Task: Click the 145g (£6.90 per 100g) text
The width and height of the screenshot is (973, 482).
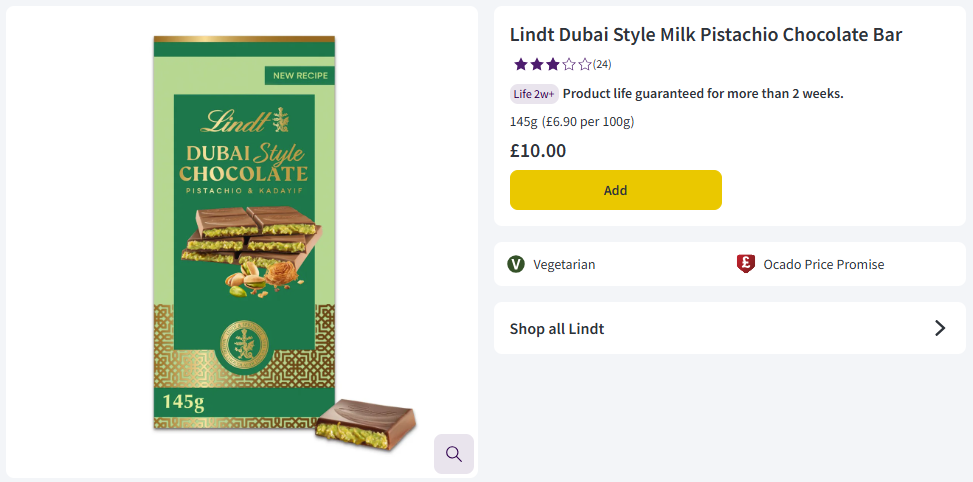Action: coord(572,122)
